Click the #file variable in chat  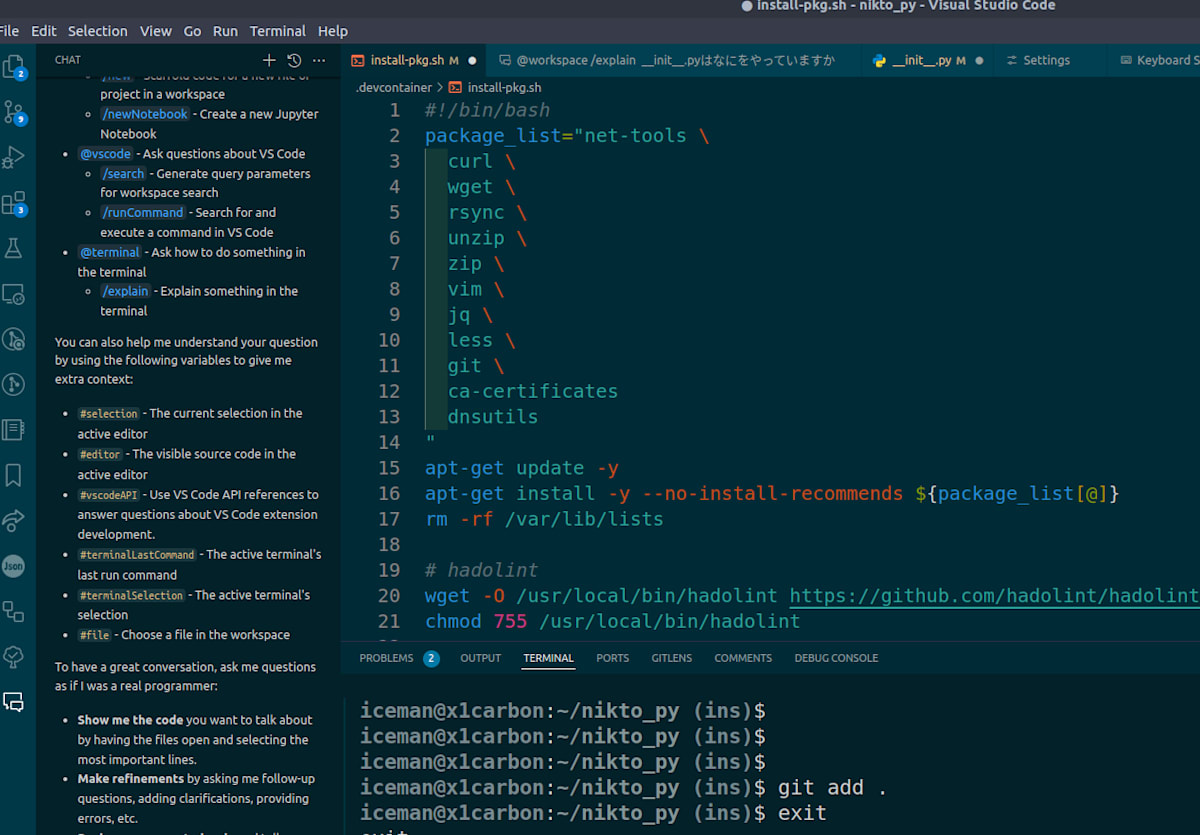[94, 635]
